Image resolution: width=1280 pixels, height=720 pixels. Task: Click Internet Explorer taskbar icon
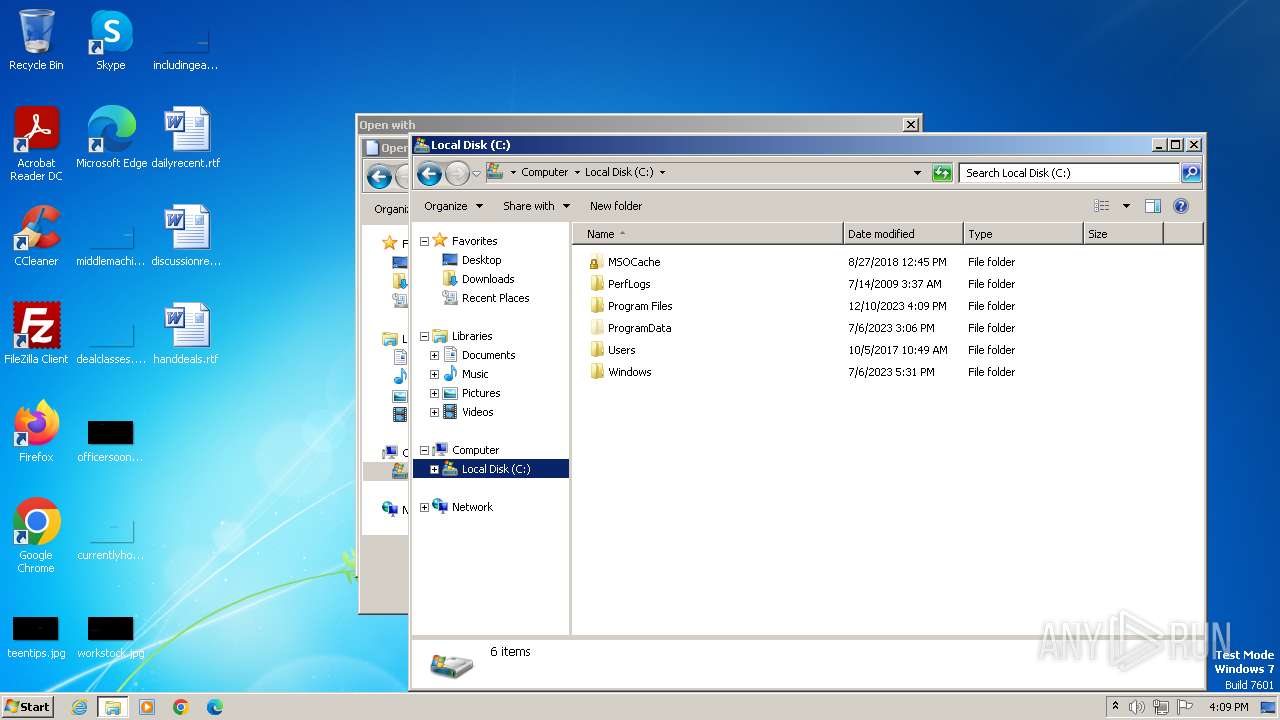79,707
